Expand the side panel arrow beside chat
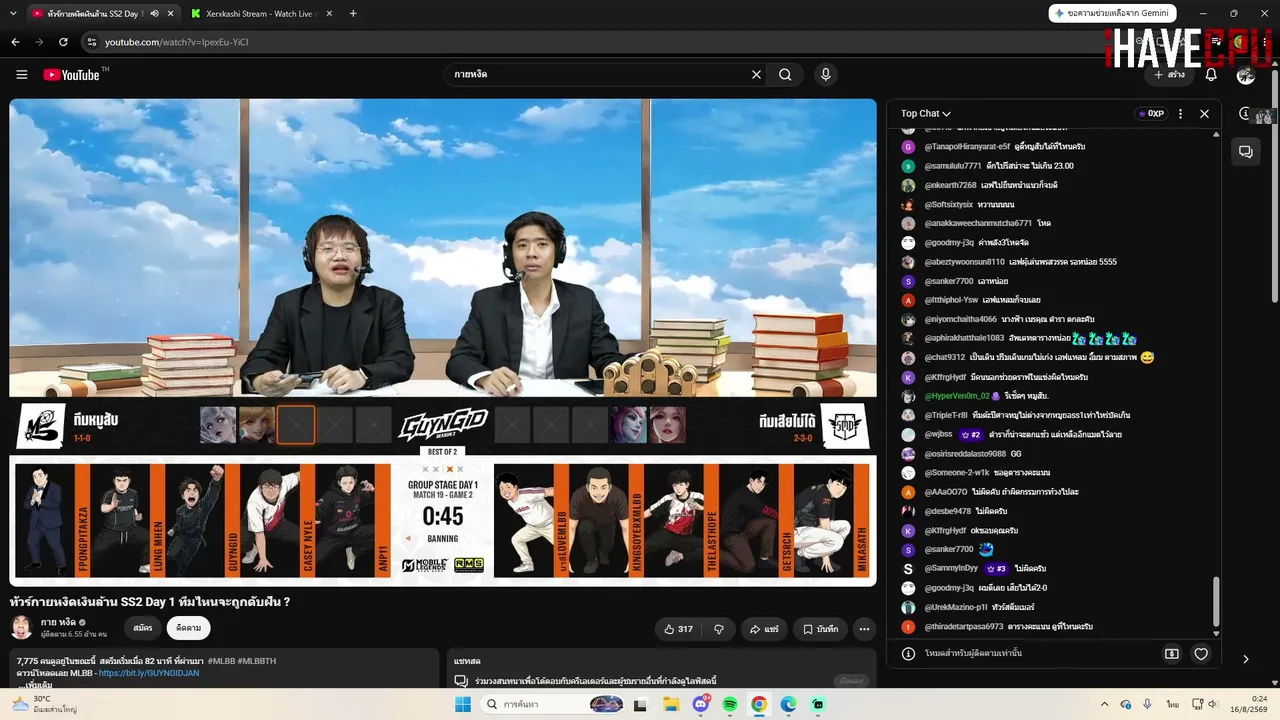 pyautogui.click(x=1245, y=659)
